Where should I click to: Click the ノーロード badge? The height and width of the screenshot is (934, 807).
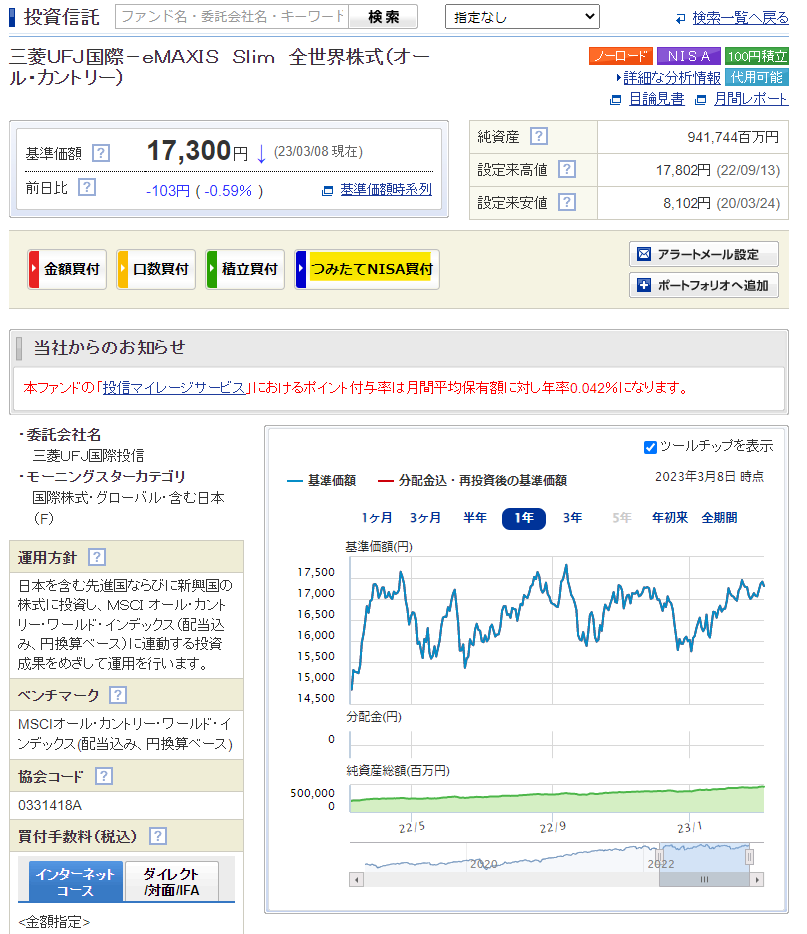coord(621,56)
